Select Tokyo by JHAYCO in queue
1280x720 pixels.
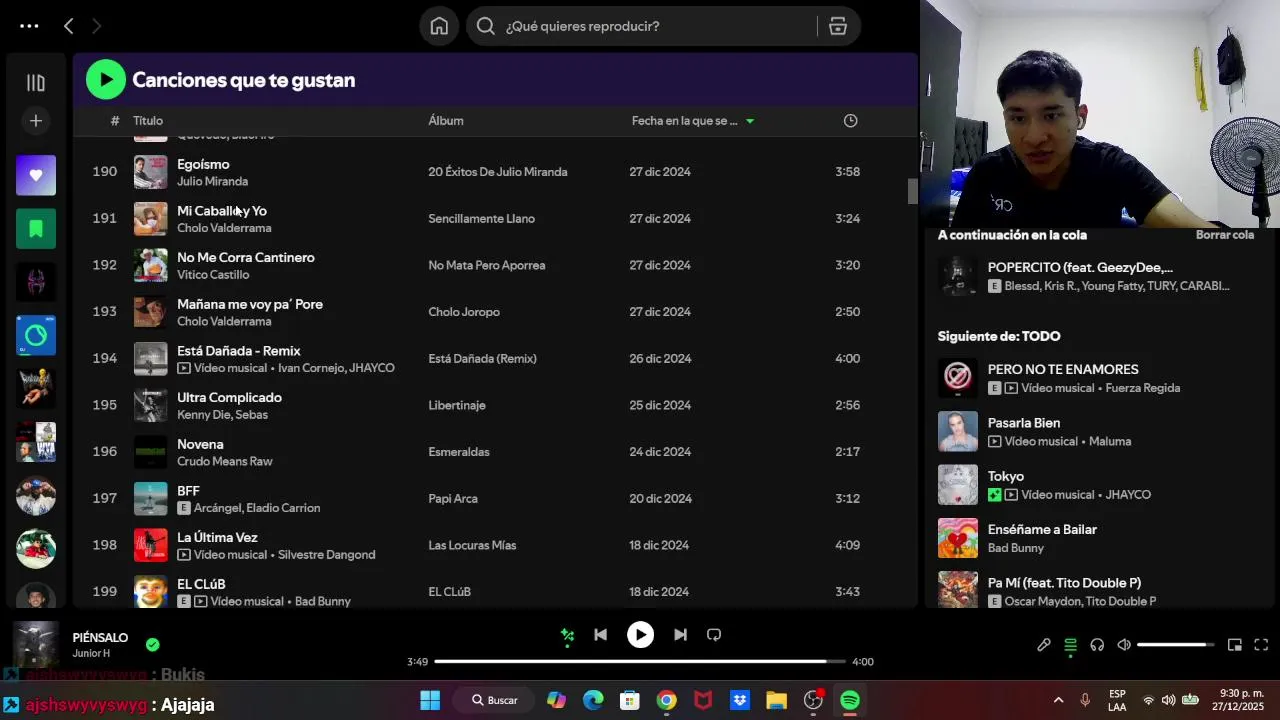pyautogui.click(x=1006, y=476)
